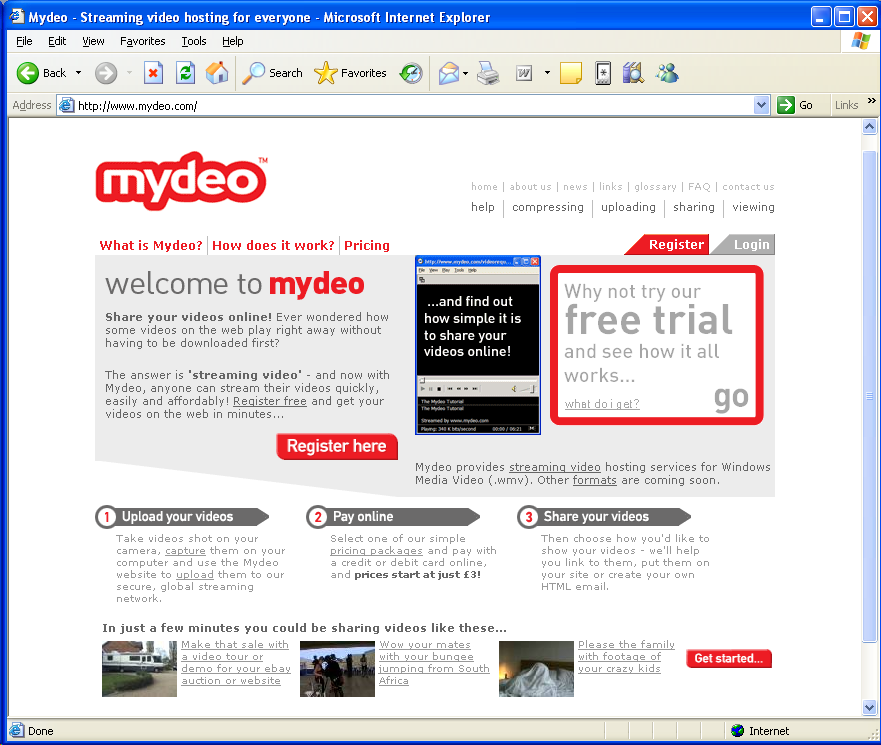The width and height of the screenshot is (881, 745).
Task: Click the scroll up arrow
Action: click(869, 127)
